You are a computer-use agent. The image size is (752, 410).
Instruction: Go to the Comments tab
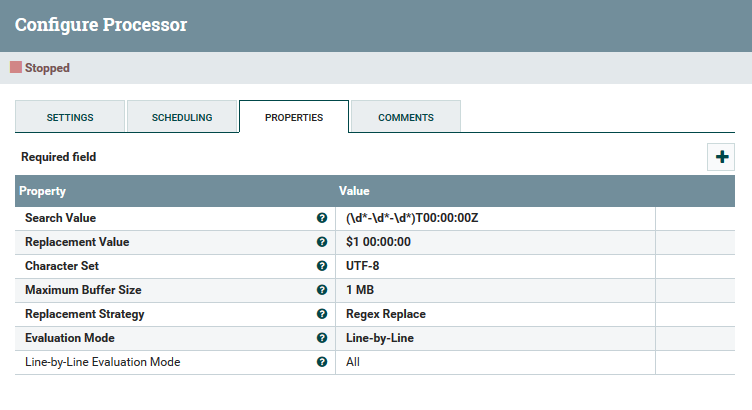(406, 117)
